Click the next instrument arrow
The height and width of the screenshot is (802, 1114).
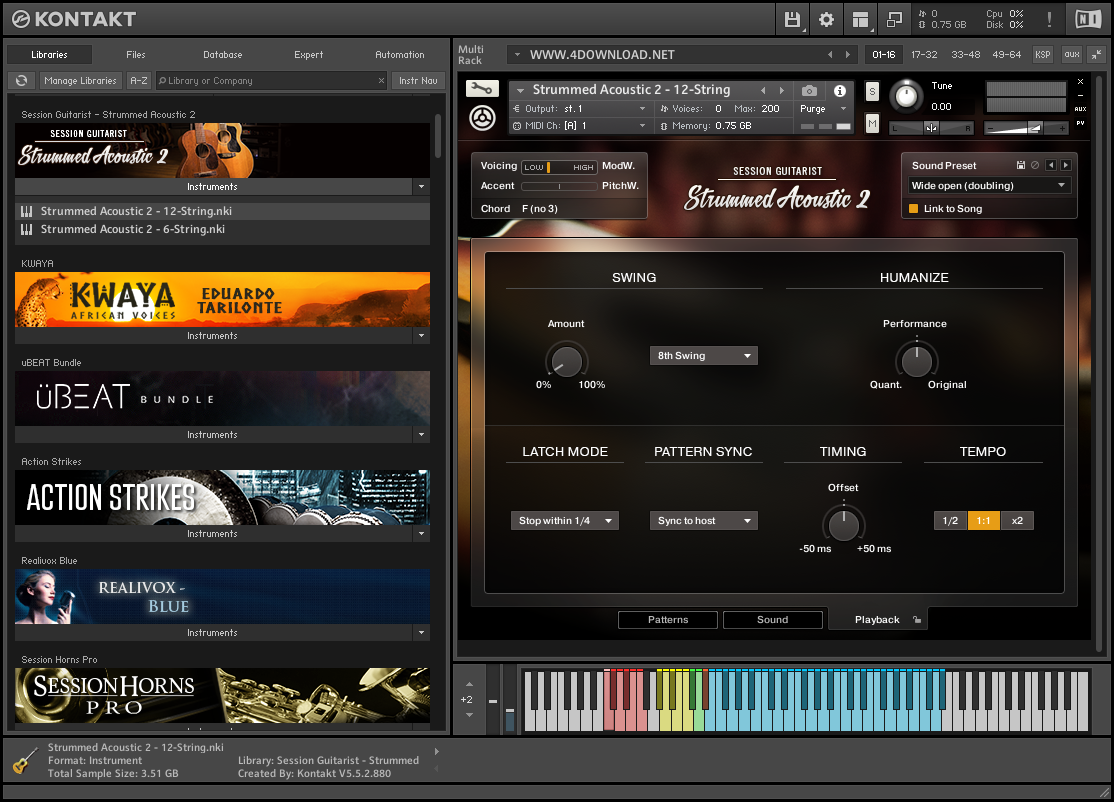782,90
